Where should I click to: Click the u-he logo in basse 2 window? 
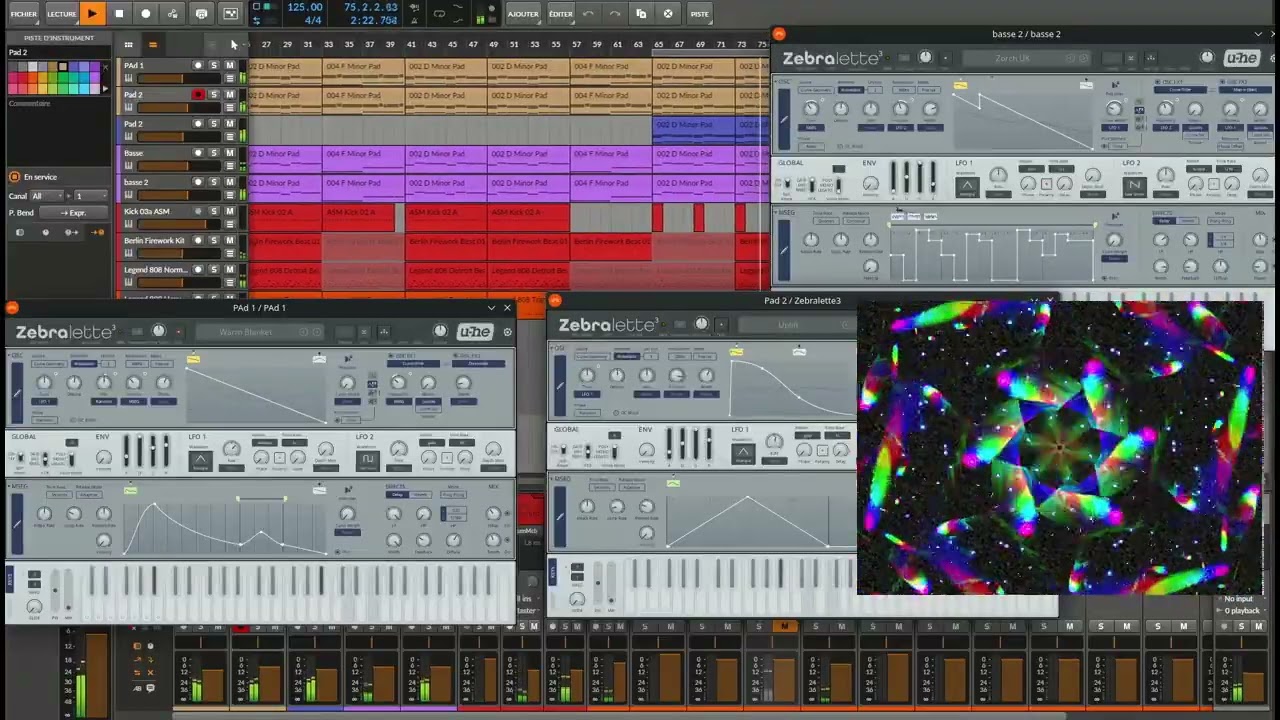pos(1242,58)
